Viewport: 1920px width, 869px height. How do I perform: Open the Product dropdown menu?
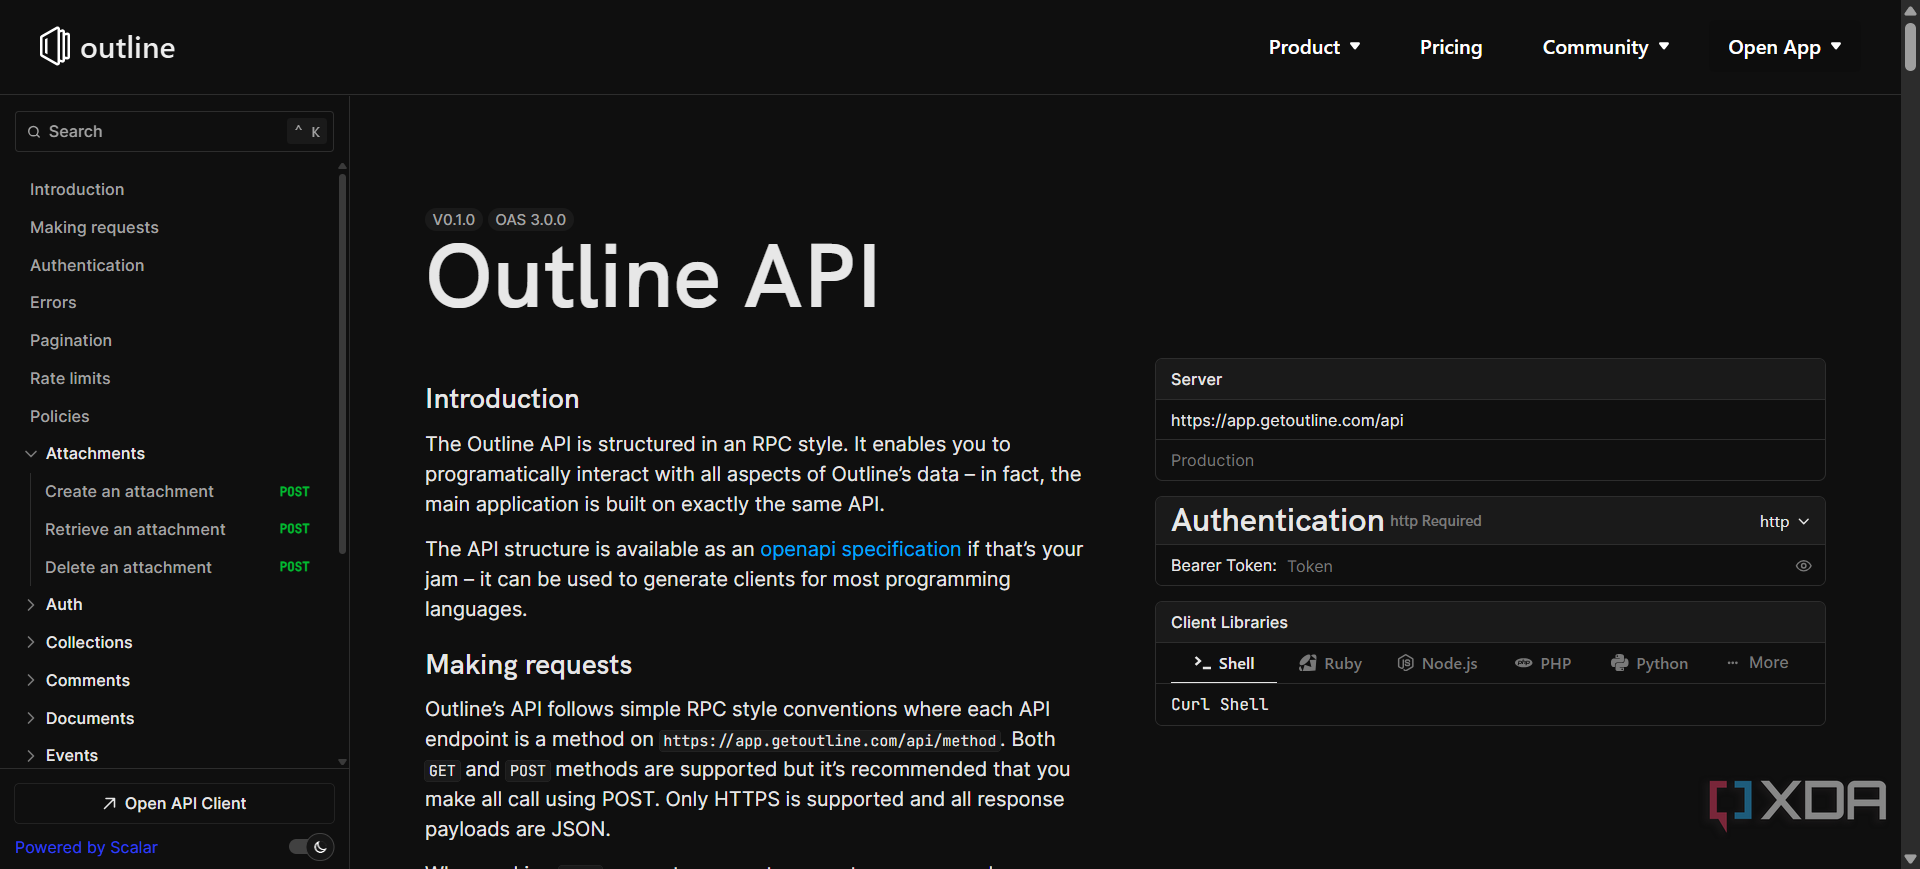1314,47
